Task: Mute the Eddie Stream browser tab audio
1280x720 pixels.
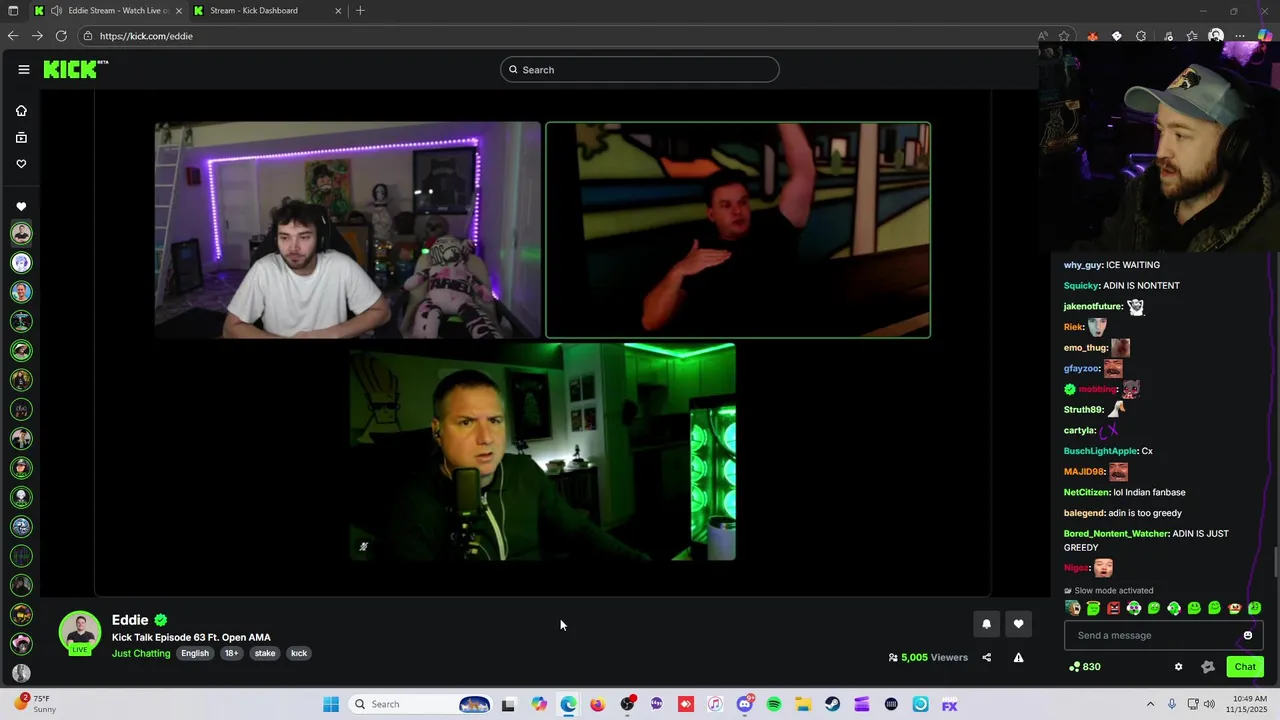Action: point(56,11)
